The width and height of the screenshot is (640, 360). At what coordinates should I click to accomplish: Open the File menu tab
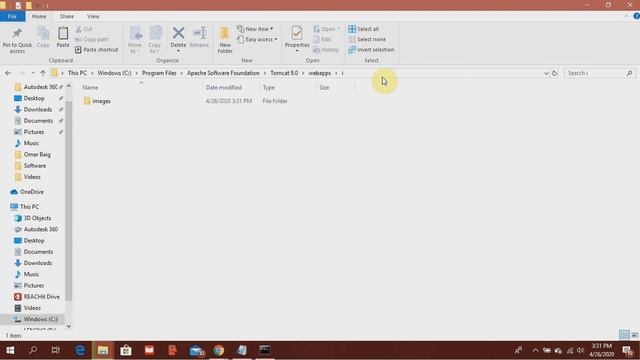(12, 16)
